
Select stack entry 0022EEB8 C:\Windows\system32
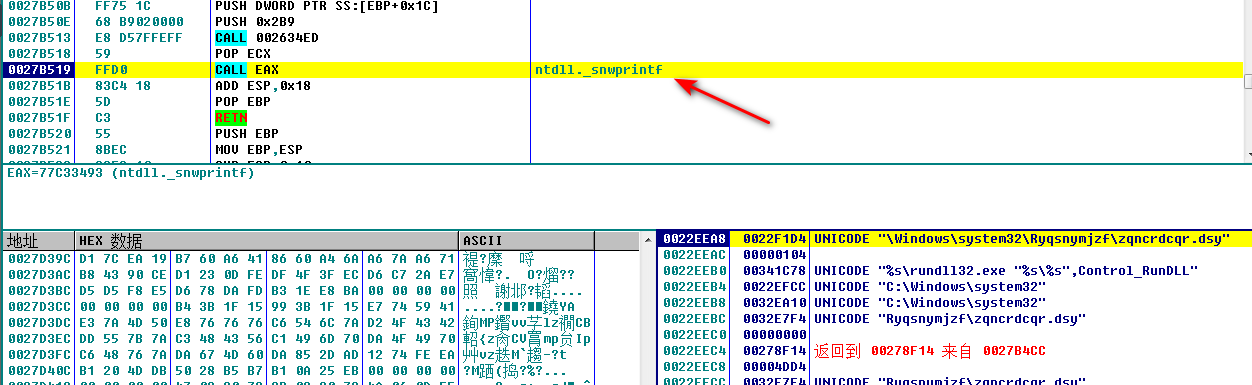953,303
